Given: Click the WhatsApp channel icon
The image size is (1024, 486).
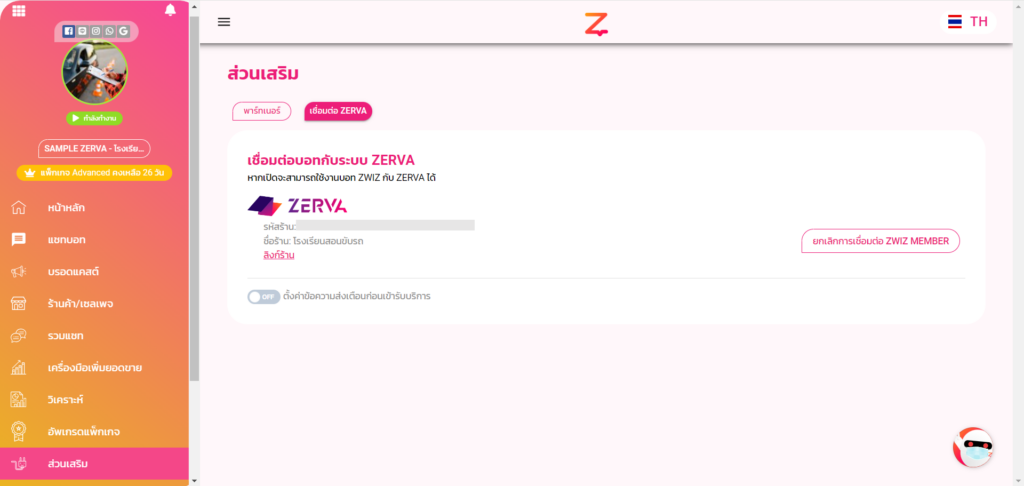Looking at the screenshot, I should [x=109, y=31].
